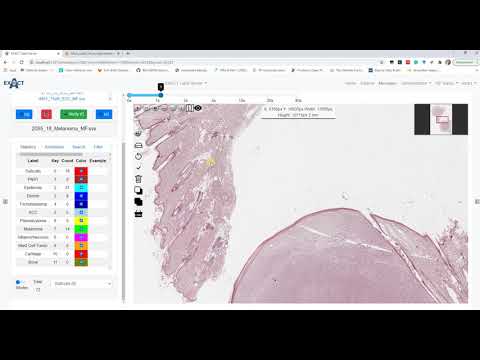Open the Administration dropdown menu
Viewport: 480px width, 360px height.
pyautogui.click(x=416, y=83)
